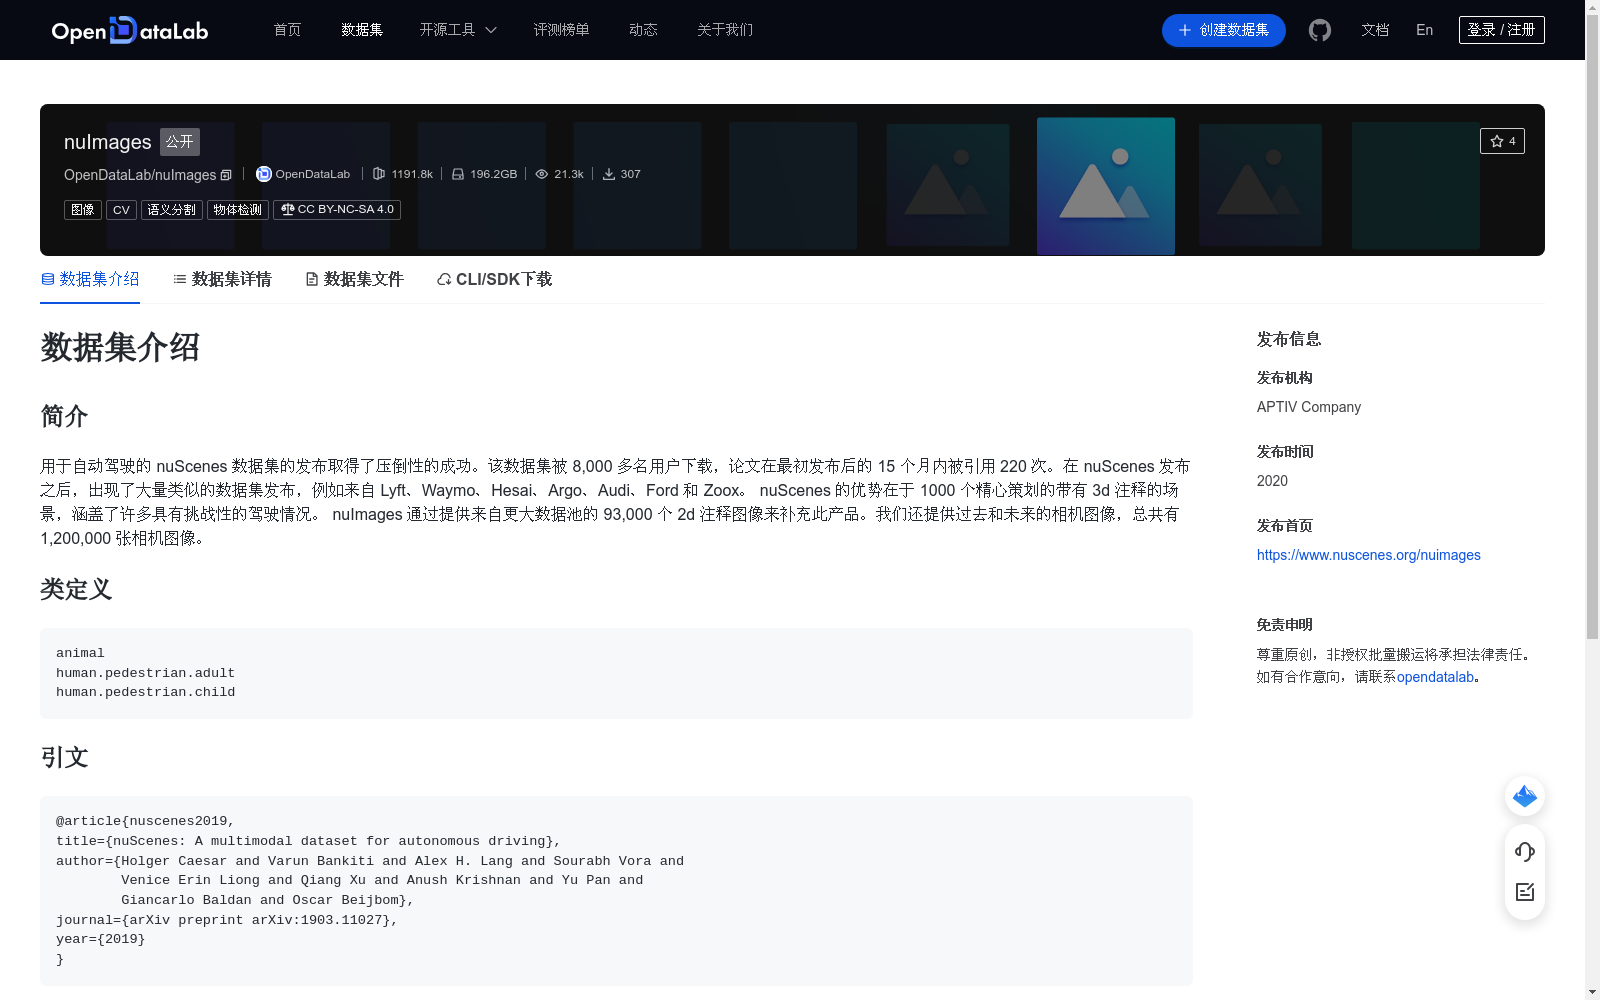1600x1000 pixels.
Task: Click the APTIV Company publisher text
Action: click(x=1309, y=407)
